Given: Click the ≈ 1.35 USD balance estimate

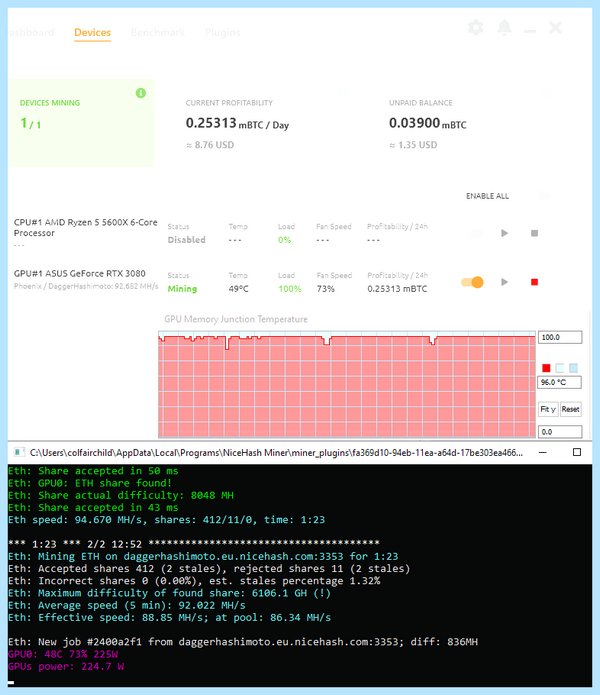Looking at the screenshot, I should (413, 145).
